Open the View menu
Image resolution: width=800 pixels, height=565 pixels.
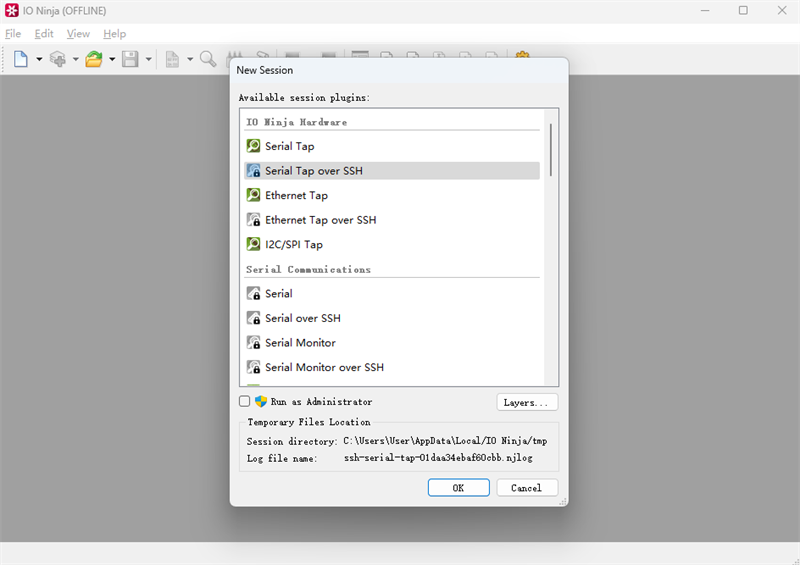[x=78, y=34]
